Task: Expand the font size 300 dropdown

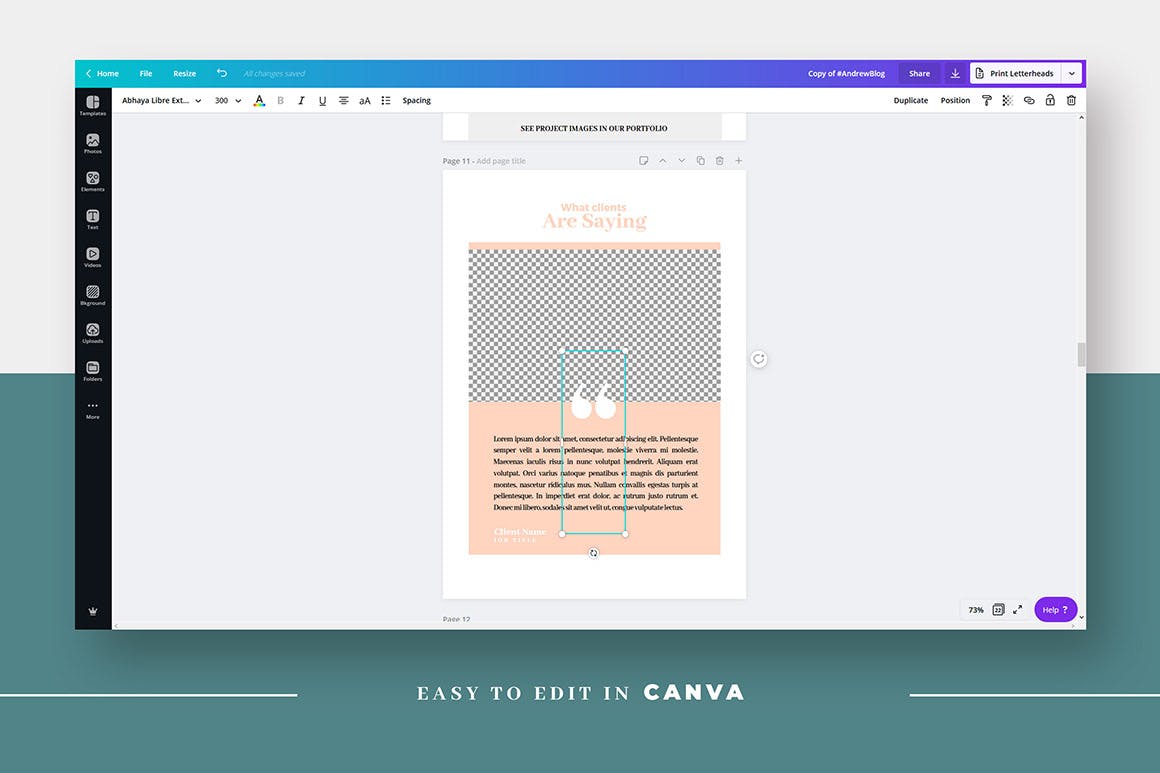Action: [x=228, y=100]
